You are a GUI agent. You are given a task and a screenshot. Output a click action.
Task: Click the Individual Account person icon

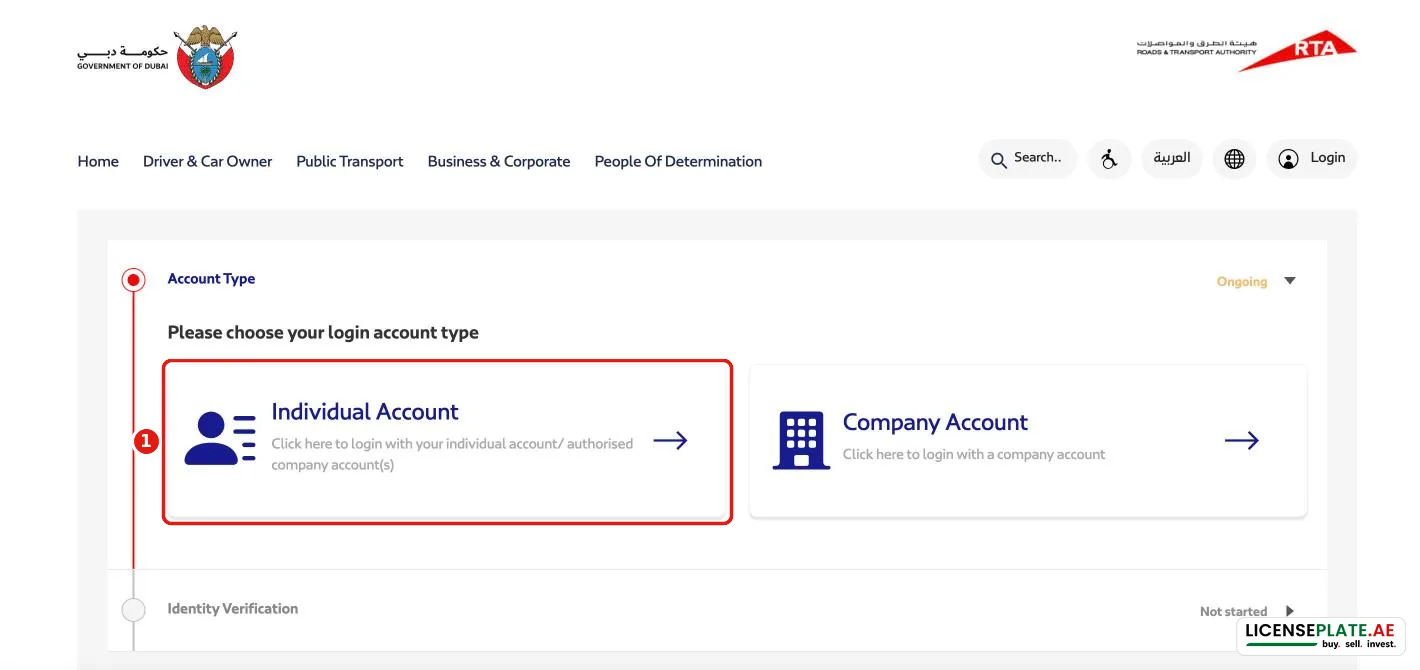221,439
